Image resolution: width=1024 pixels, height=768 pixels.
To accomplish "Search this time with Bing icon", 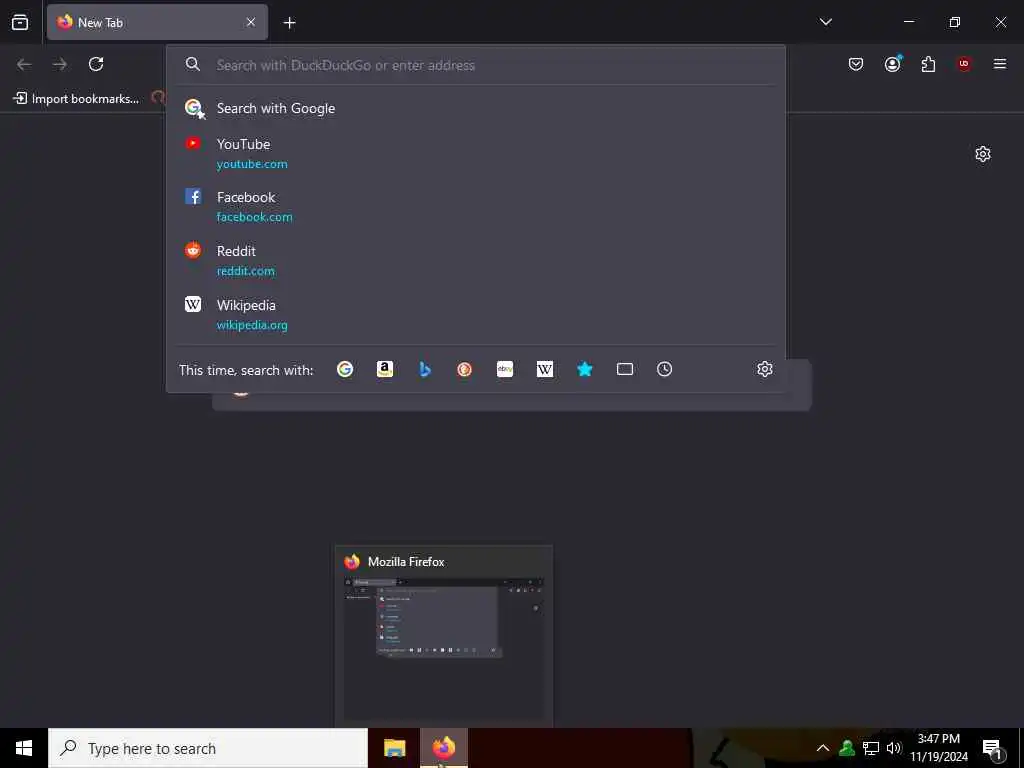I will [424, 370].
